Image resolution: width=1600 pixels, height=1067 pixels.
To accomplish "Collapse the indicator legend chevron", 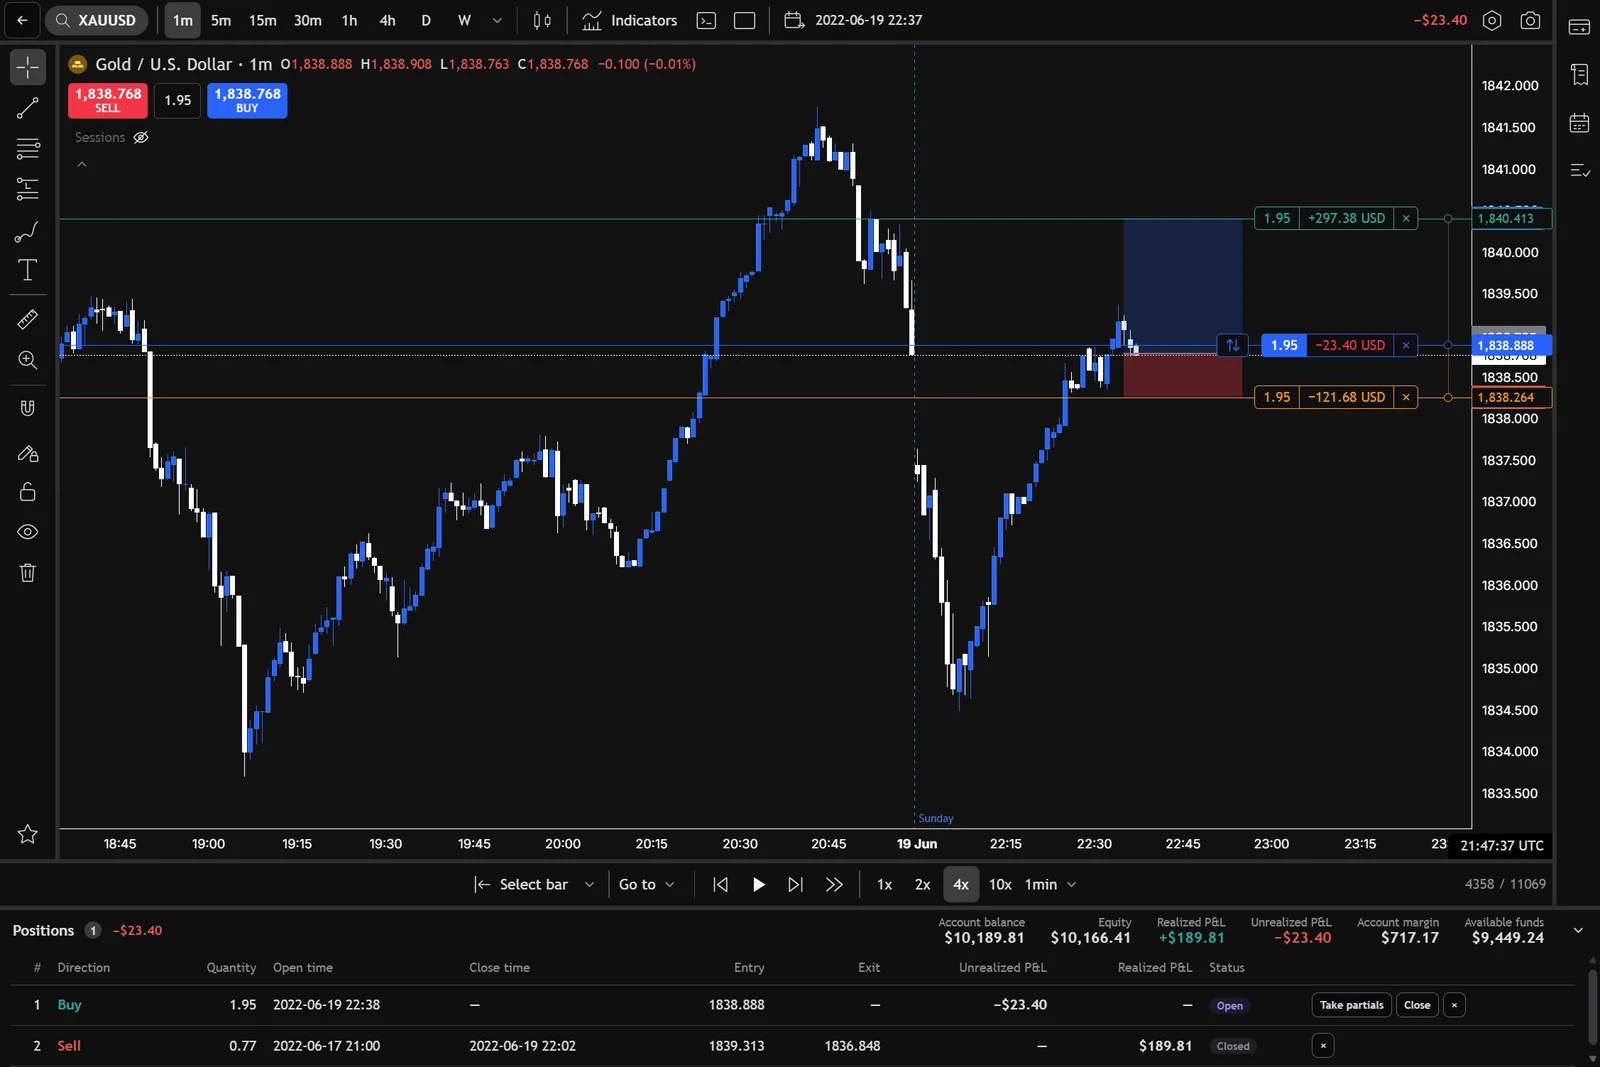I will [82, 165].
